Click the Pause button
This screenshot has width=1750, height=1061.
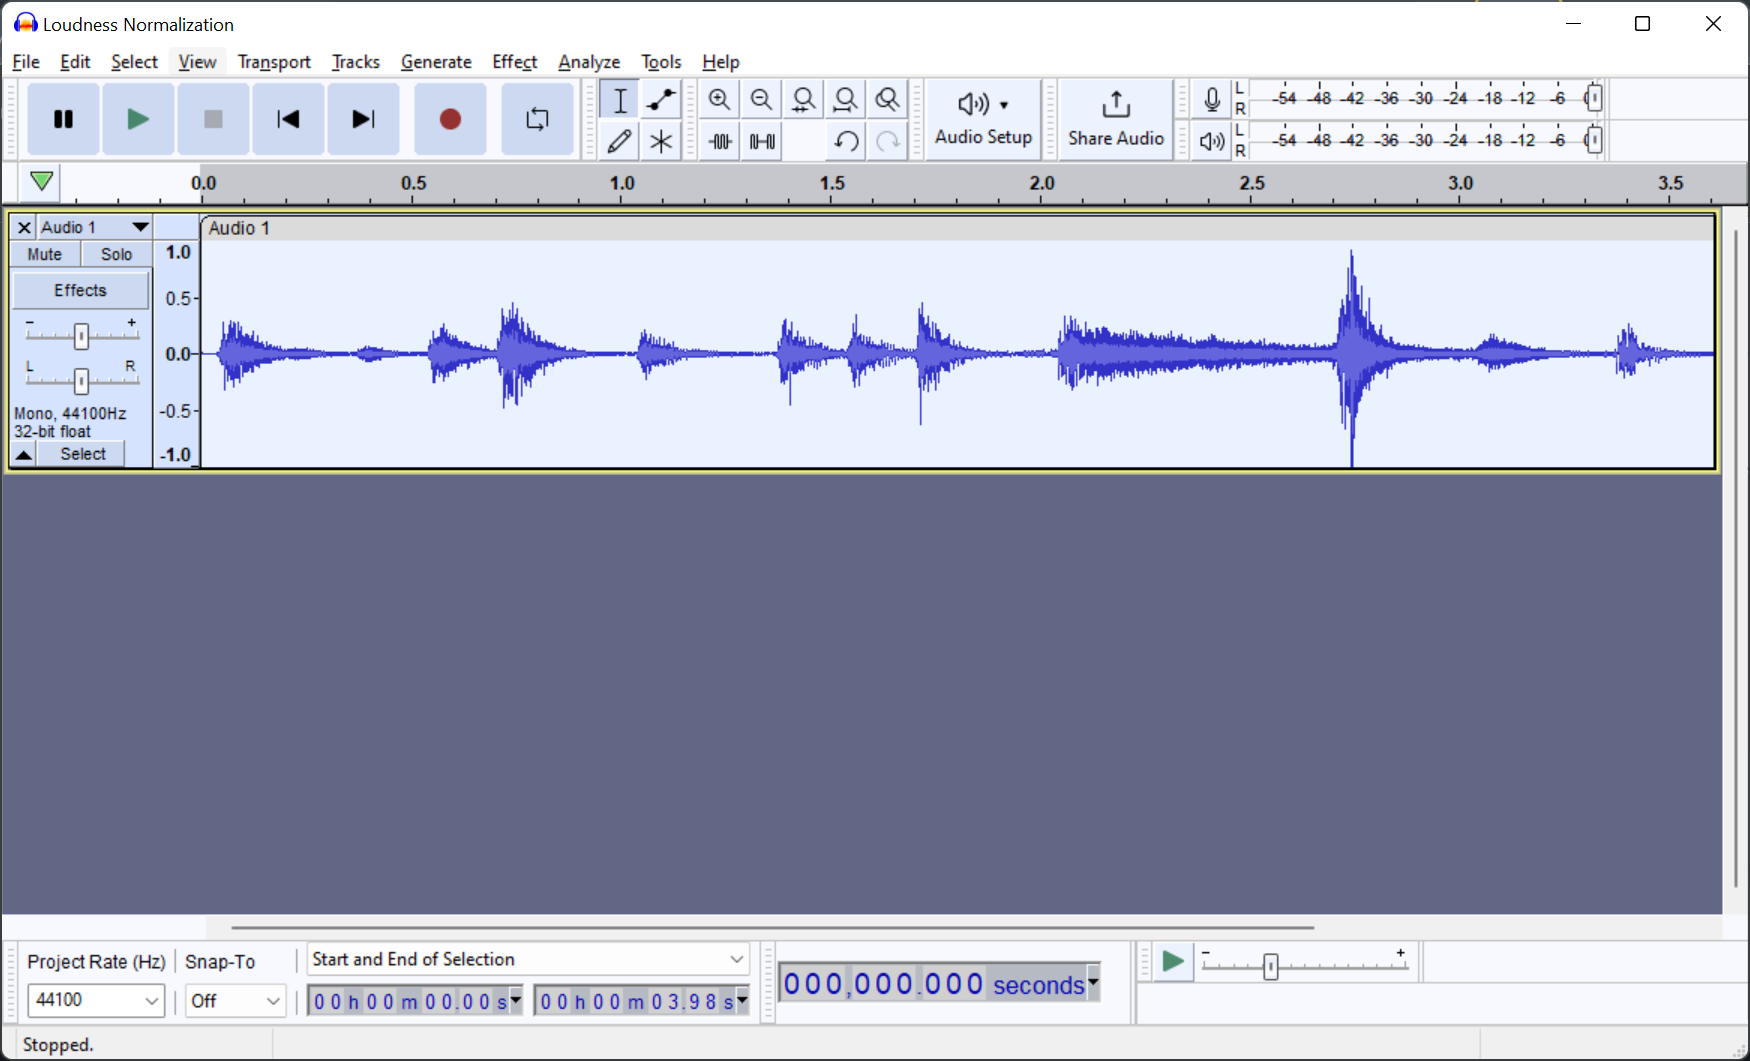63,119
